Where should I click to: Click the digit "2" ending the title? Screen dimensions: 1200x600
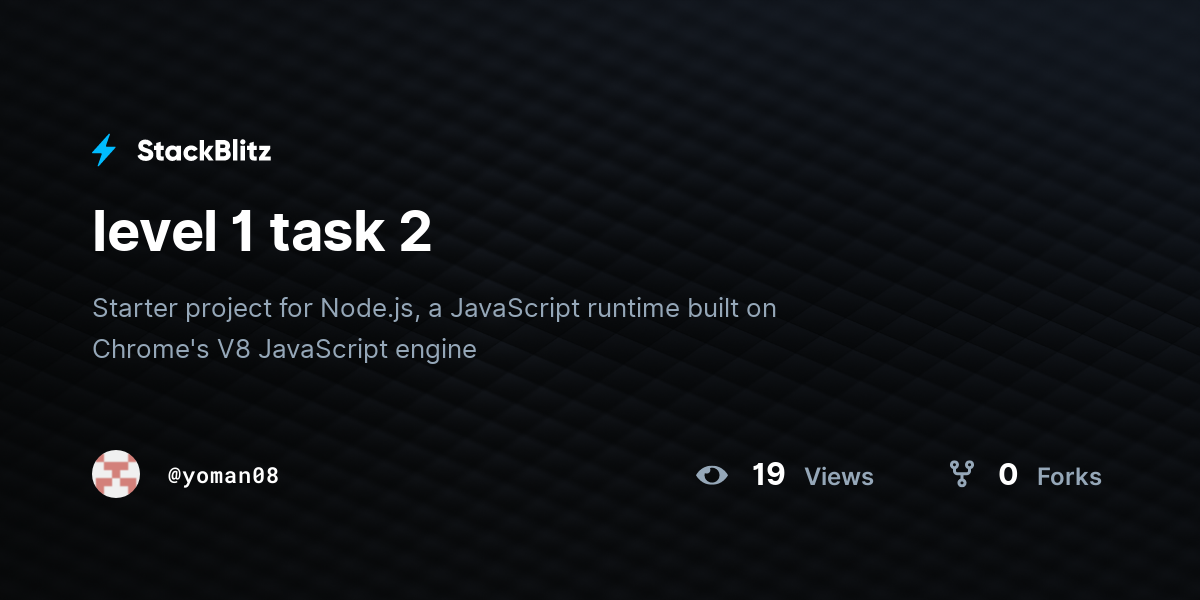coord(416,233)
